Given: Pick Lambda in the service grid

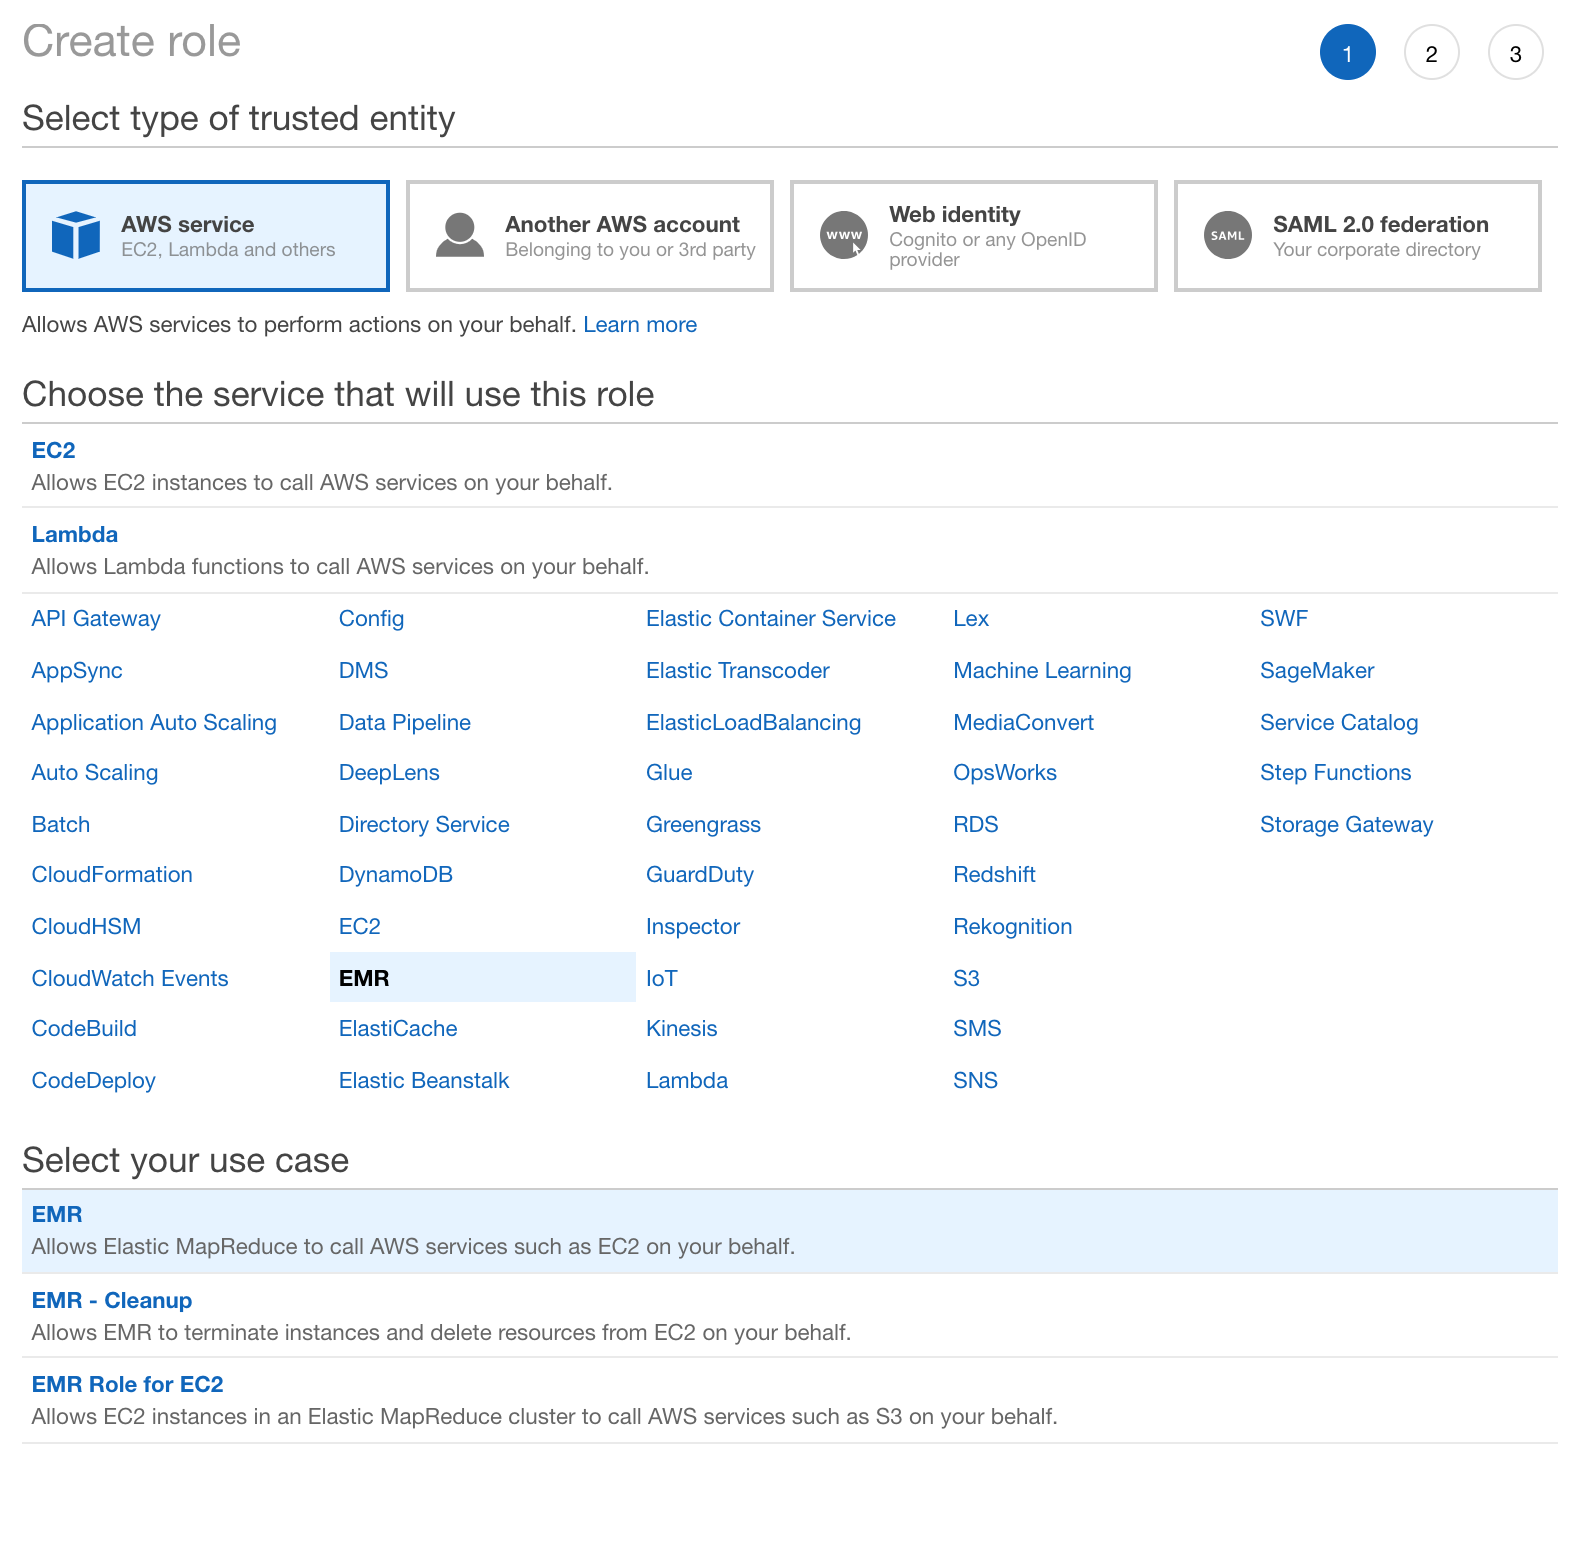Looking at the screenshot, I should tap(687, 1081).
